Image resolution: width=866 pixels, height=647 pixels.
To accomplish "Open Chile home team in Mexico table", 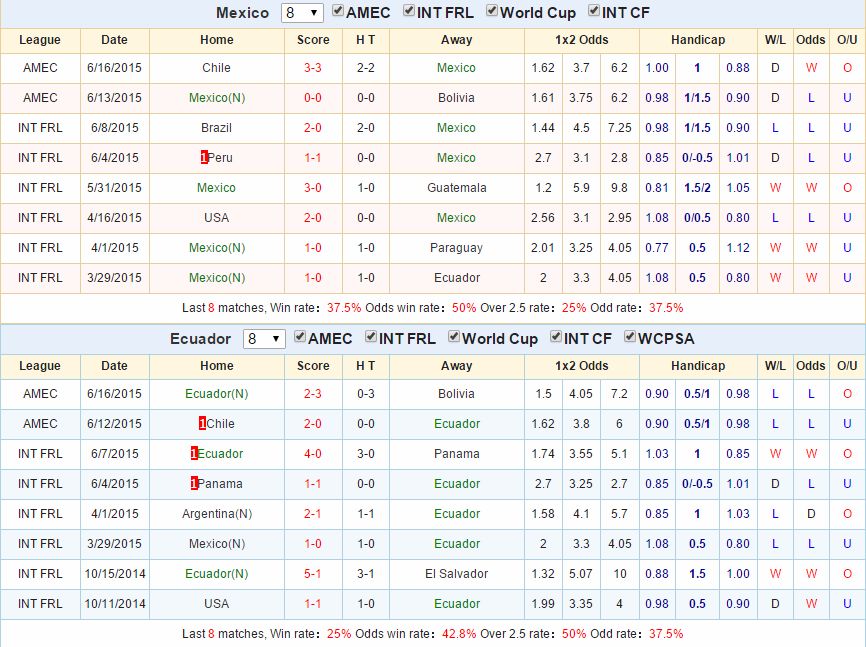I will point(216,67).
